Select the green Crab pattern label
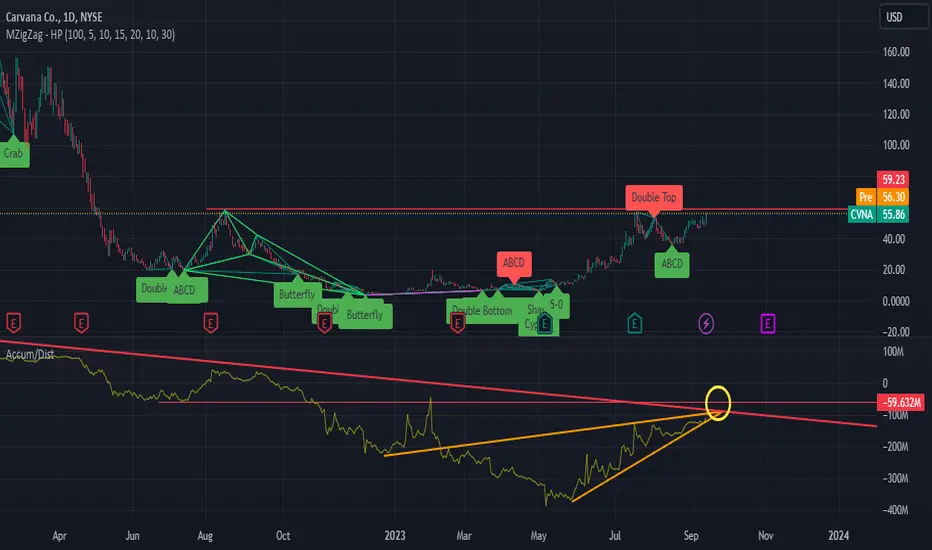 (x=14, y=153)
